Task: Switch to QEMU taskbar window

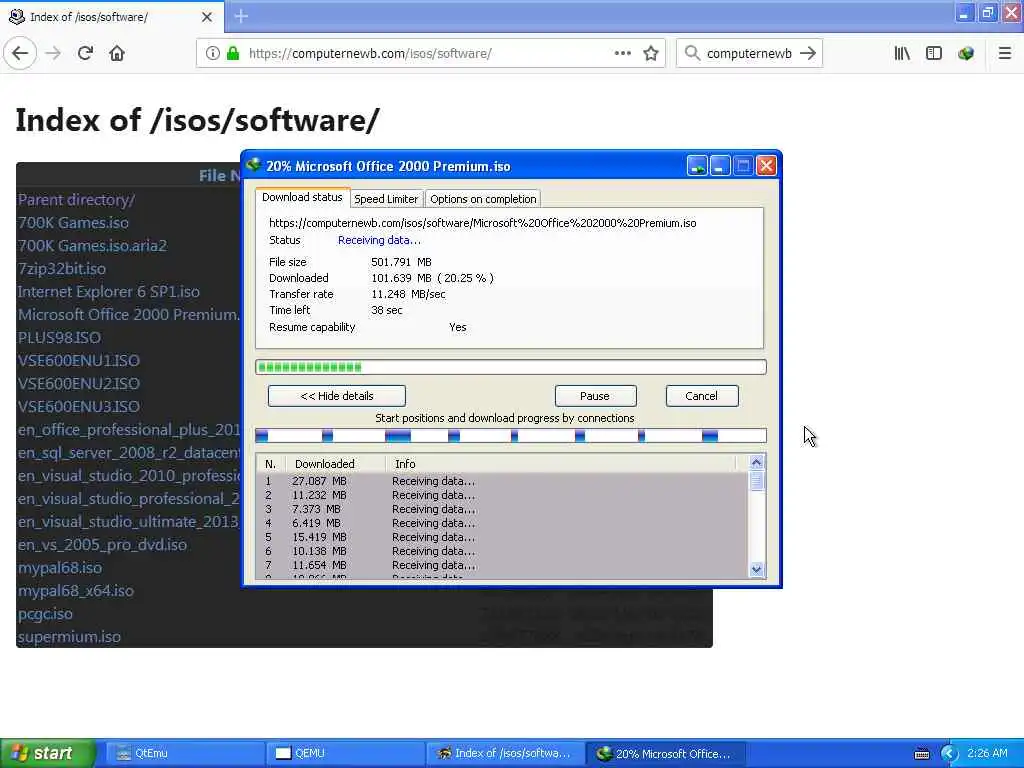Action: click(x=345, y=754)
